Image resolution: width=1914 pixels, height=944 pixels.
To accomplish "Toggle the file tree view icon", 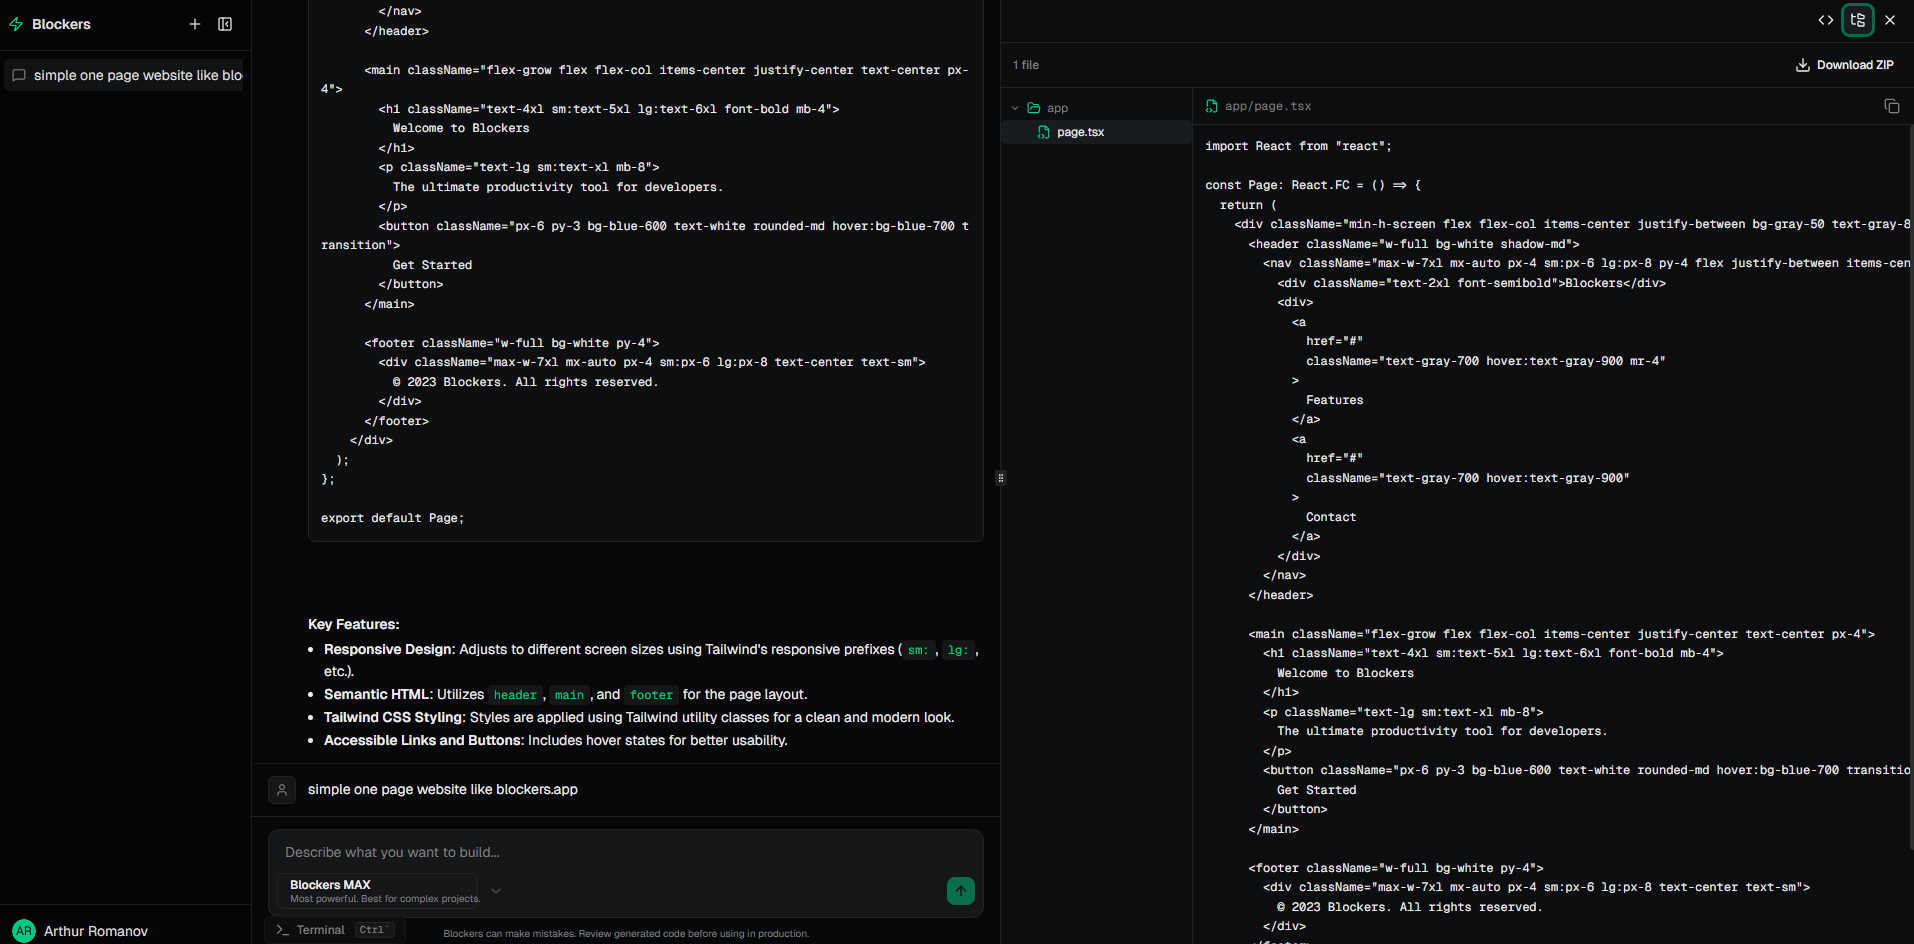I will [x=1858, y=20].
